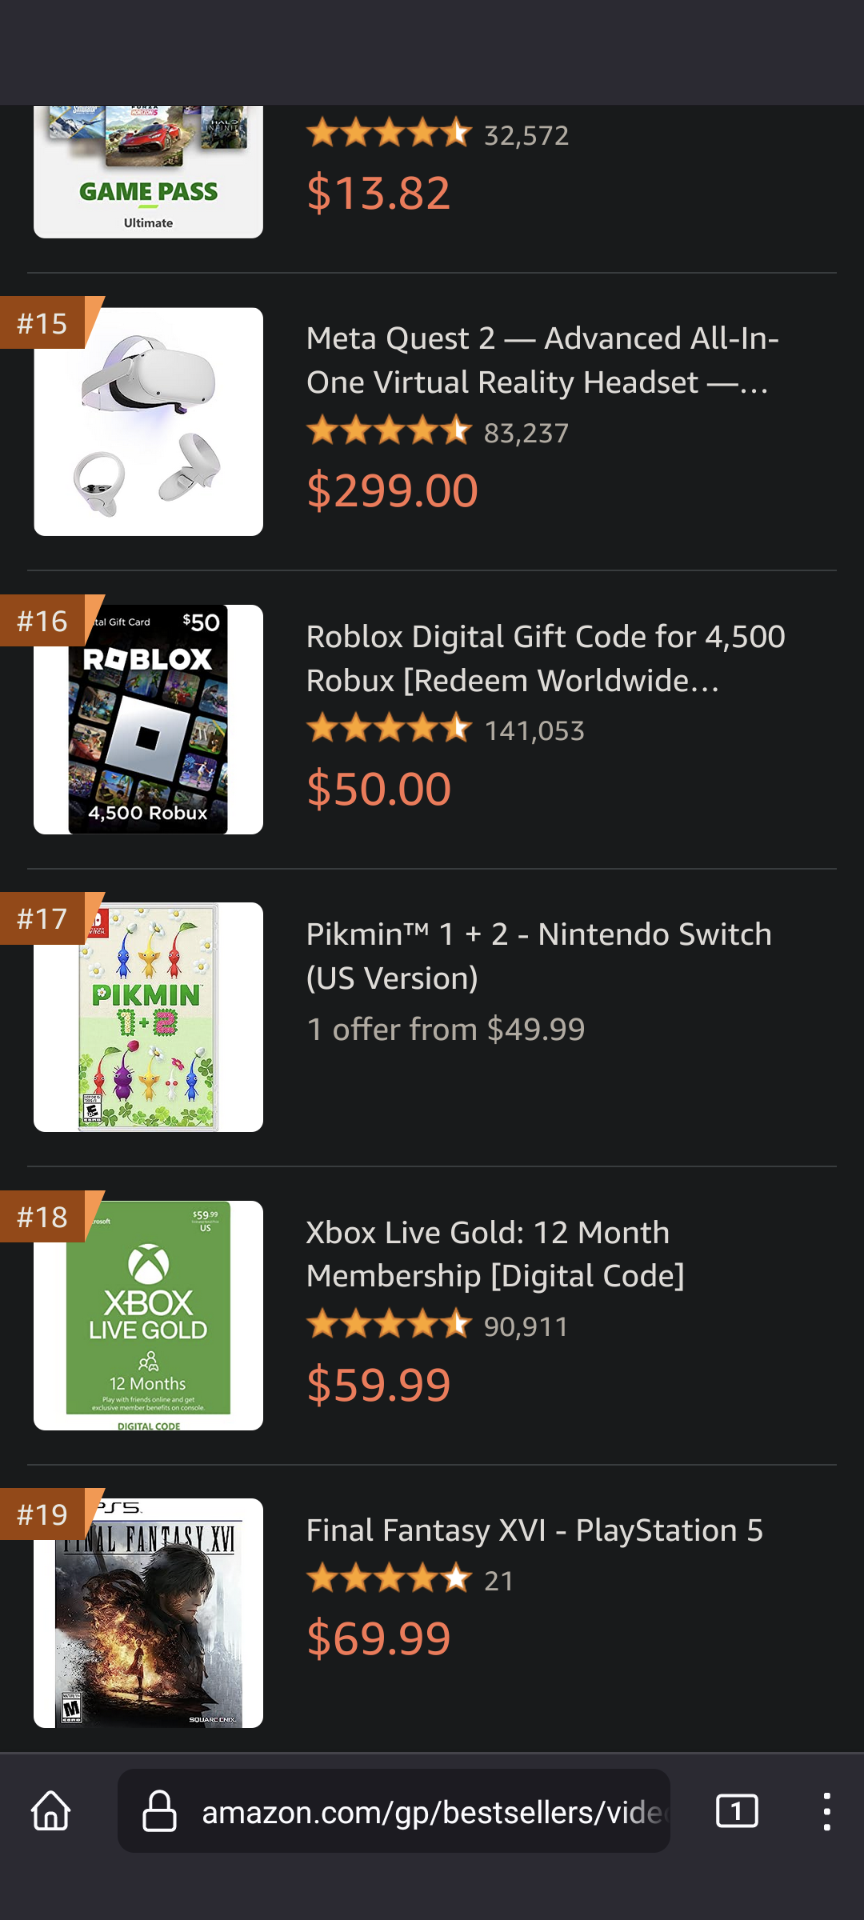Viewport: 864px width, 1920px height.
Task: Open the Roblox gift card thumbnail
Action: click(x=148, y=720)
